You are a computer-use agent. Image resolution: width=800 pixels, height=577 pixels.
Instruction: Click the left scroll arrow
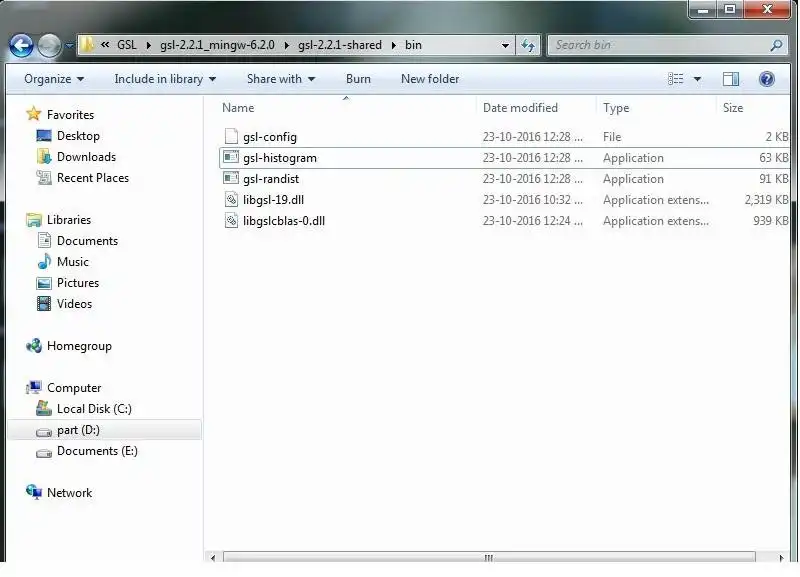click(213, 558)
